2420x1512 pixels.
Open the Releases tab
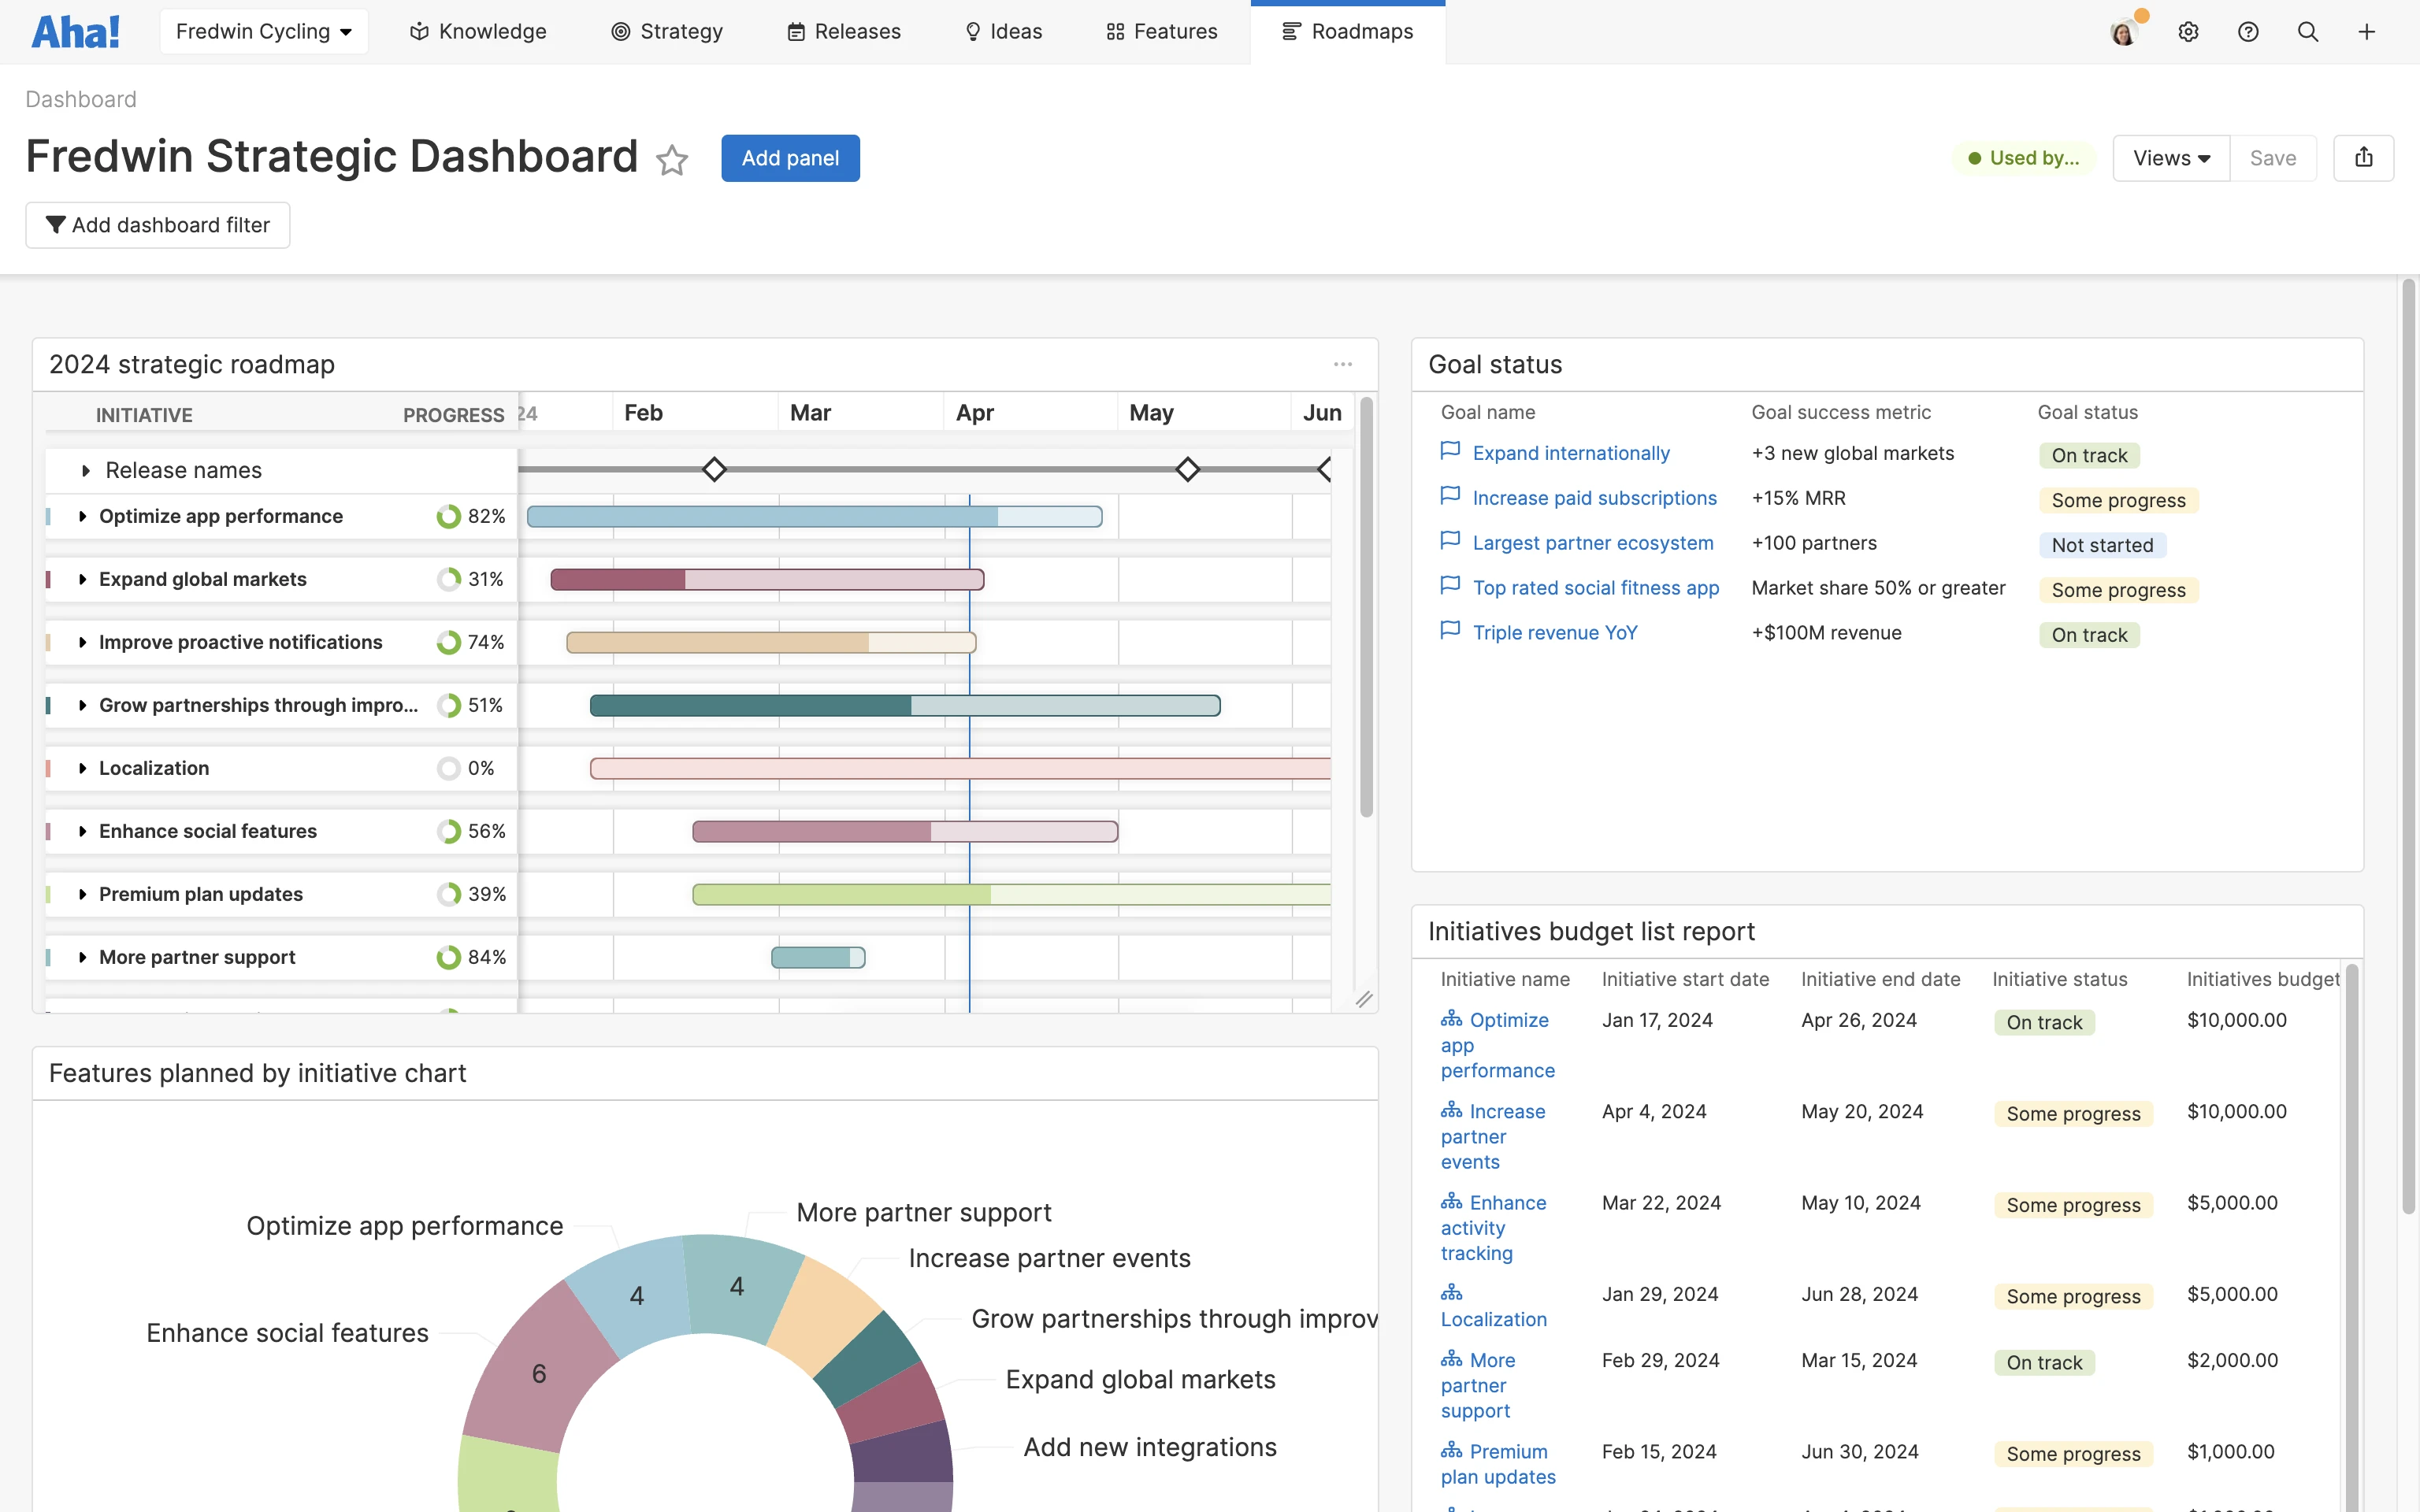click(x=844, y=31)
